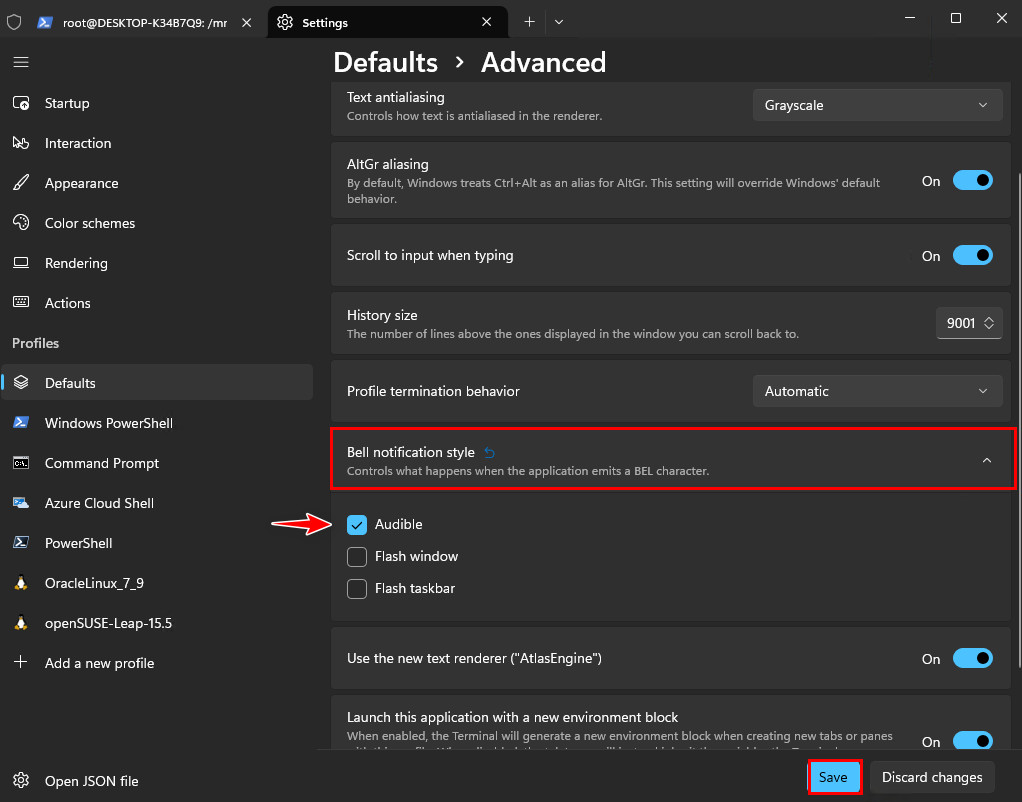Open a new tab with the plus button

[529, 22]
